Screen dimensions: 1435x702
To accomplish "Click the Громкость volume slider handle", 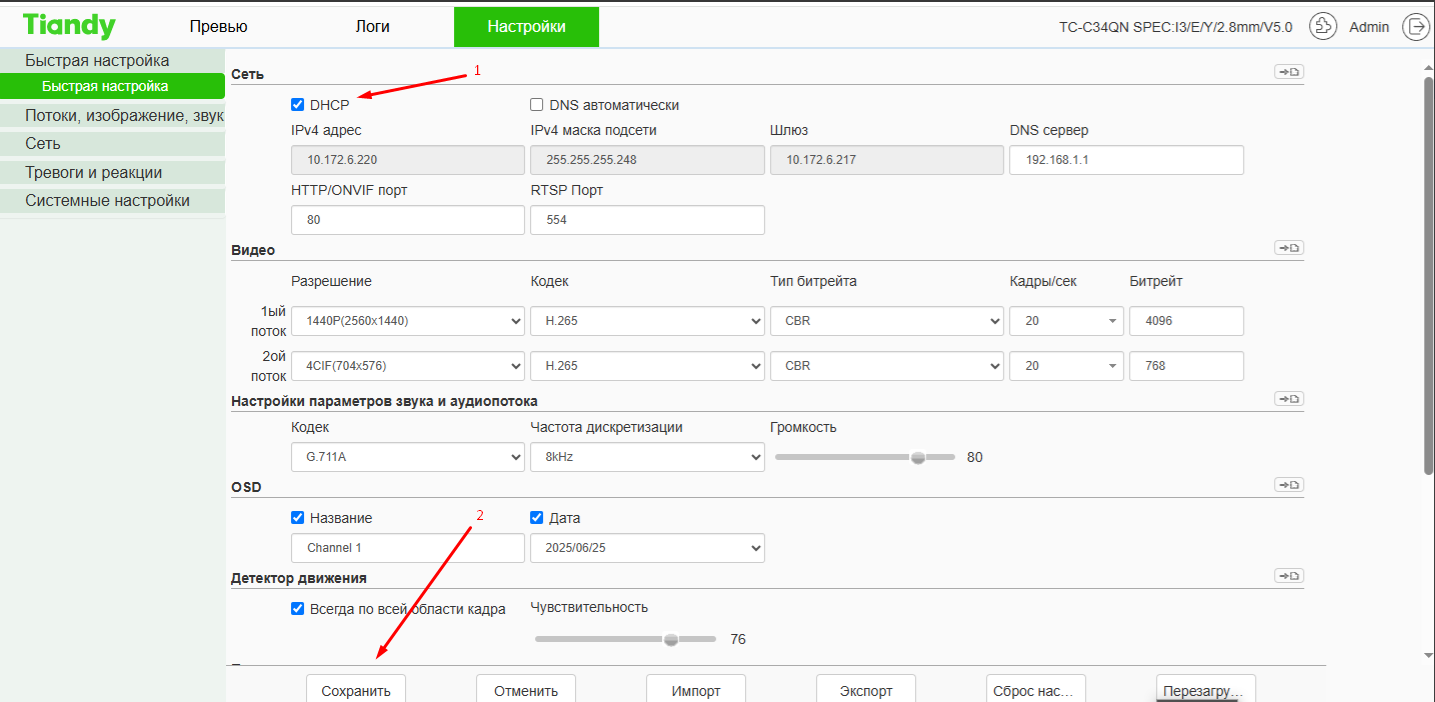I will click(918, 457).
